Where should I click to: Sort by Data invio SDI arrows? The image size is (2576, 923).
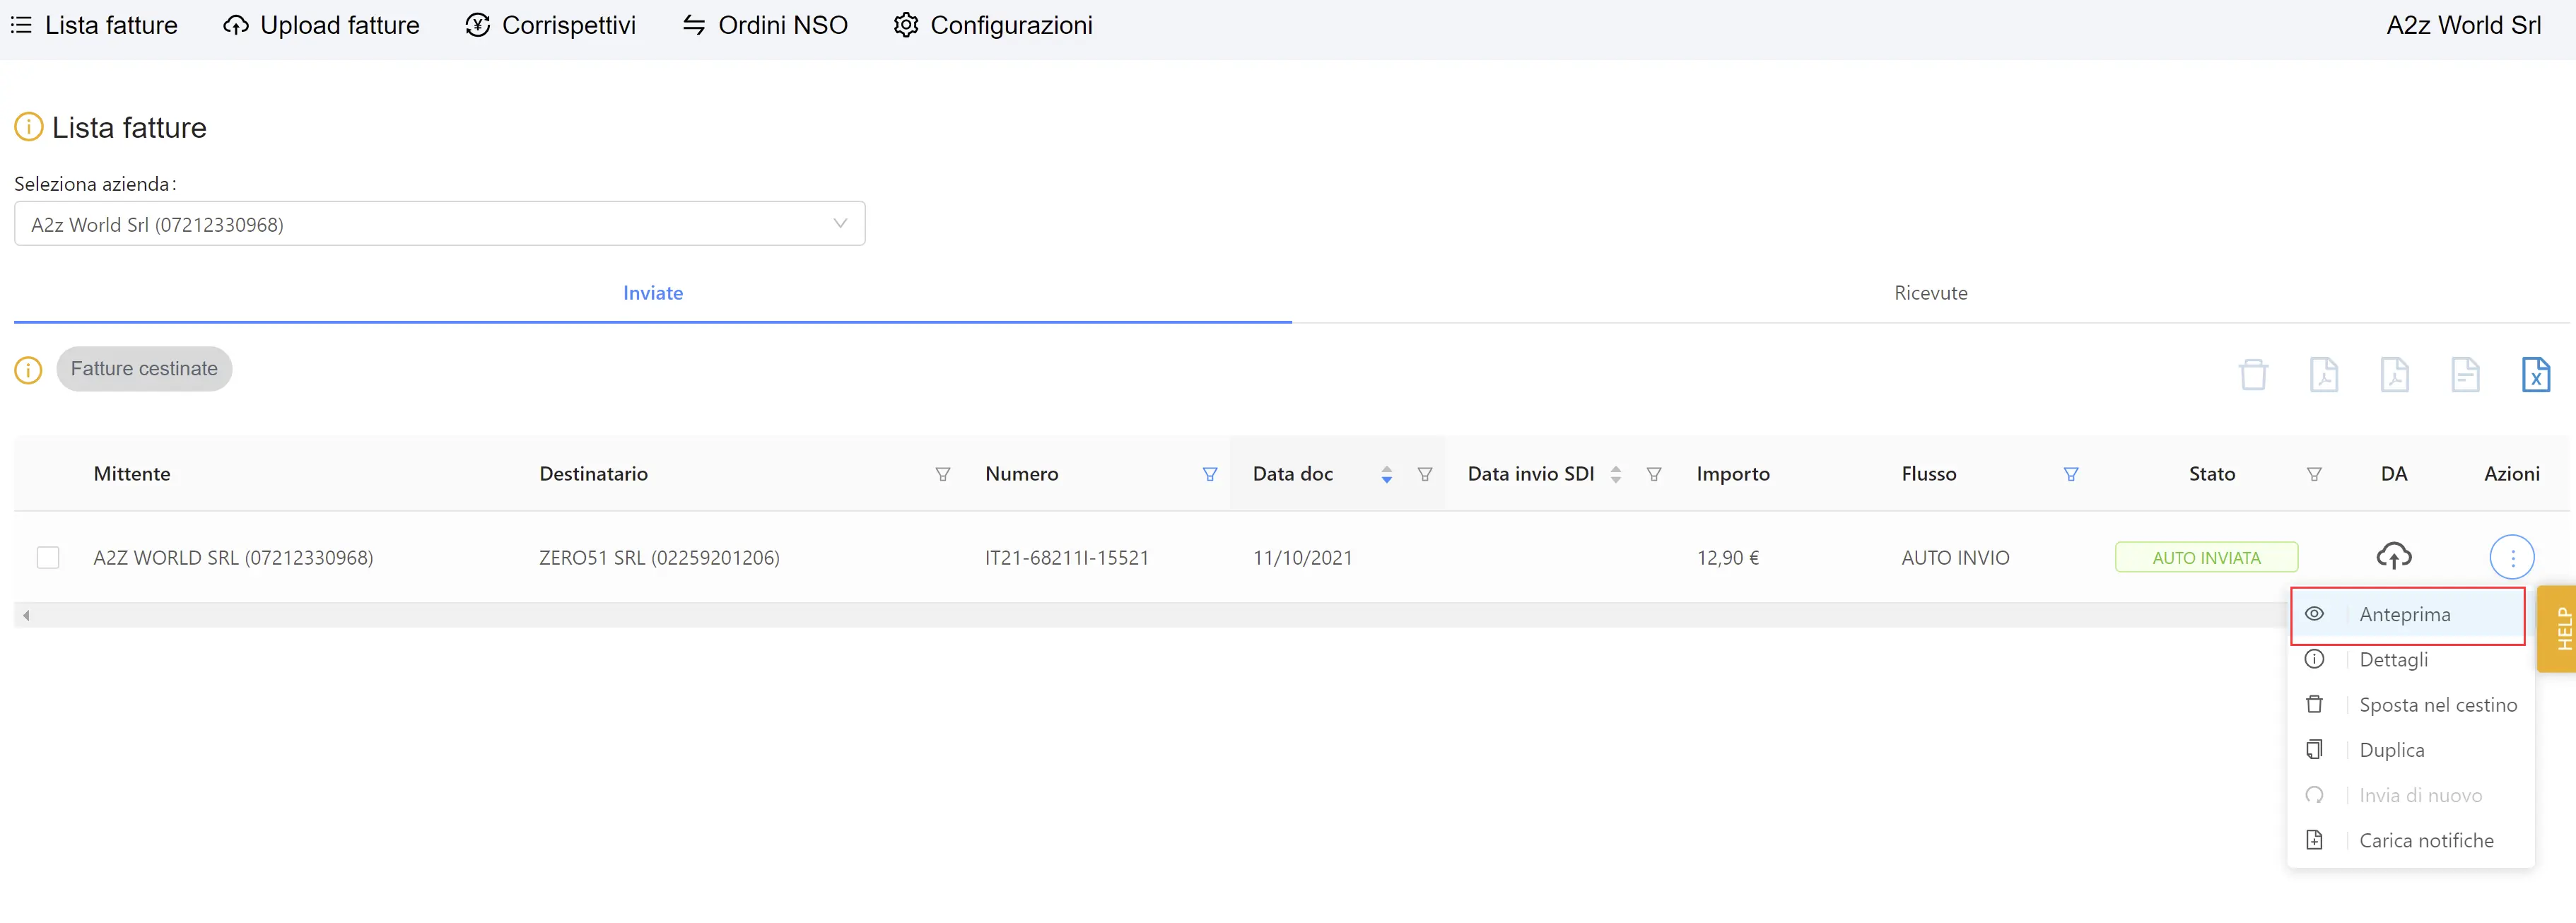click(1615, 474)
